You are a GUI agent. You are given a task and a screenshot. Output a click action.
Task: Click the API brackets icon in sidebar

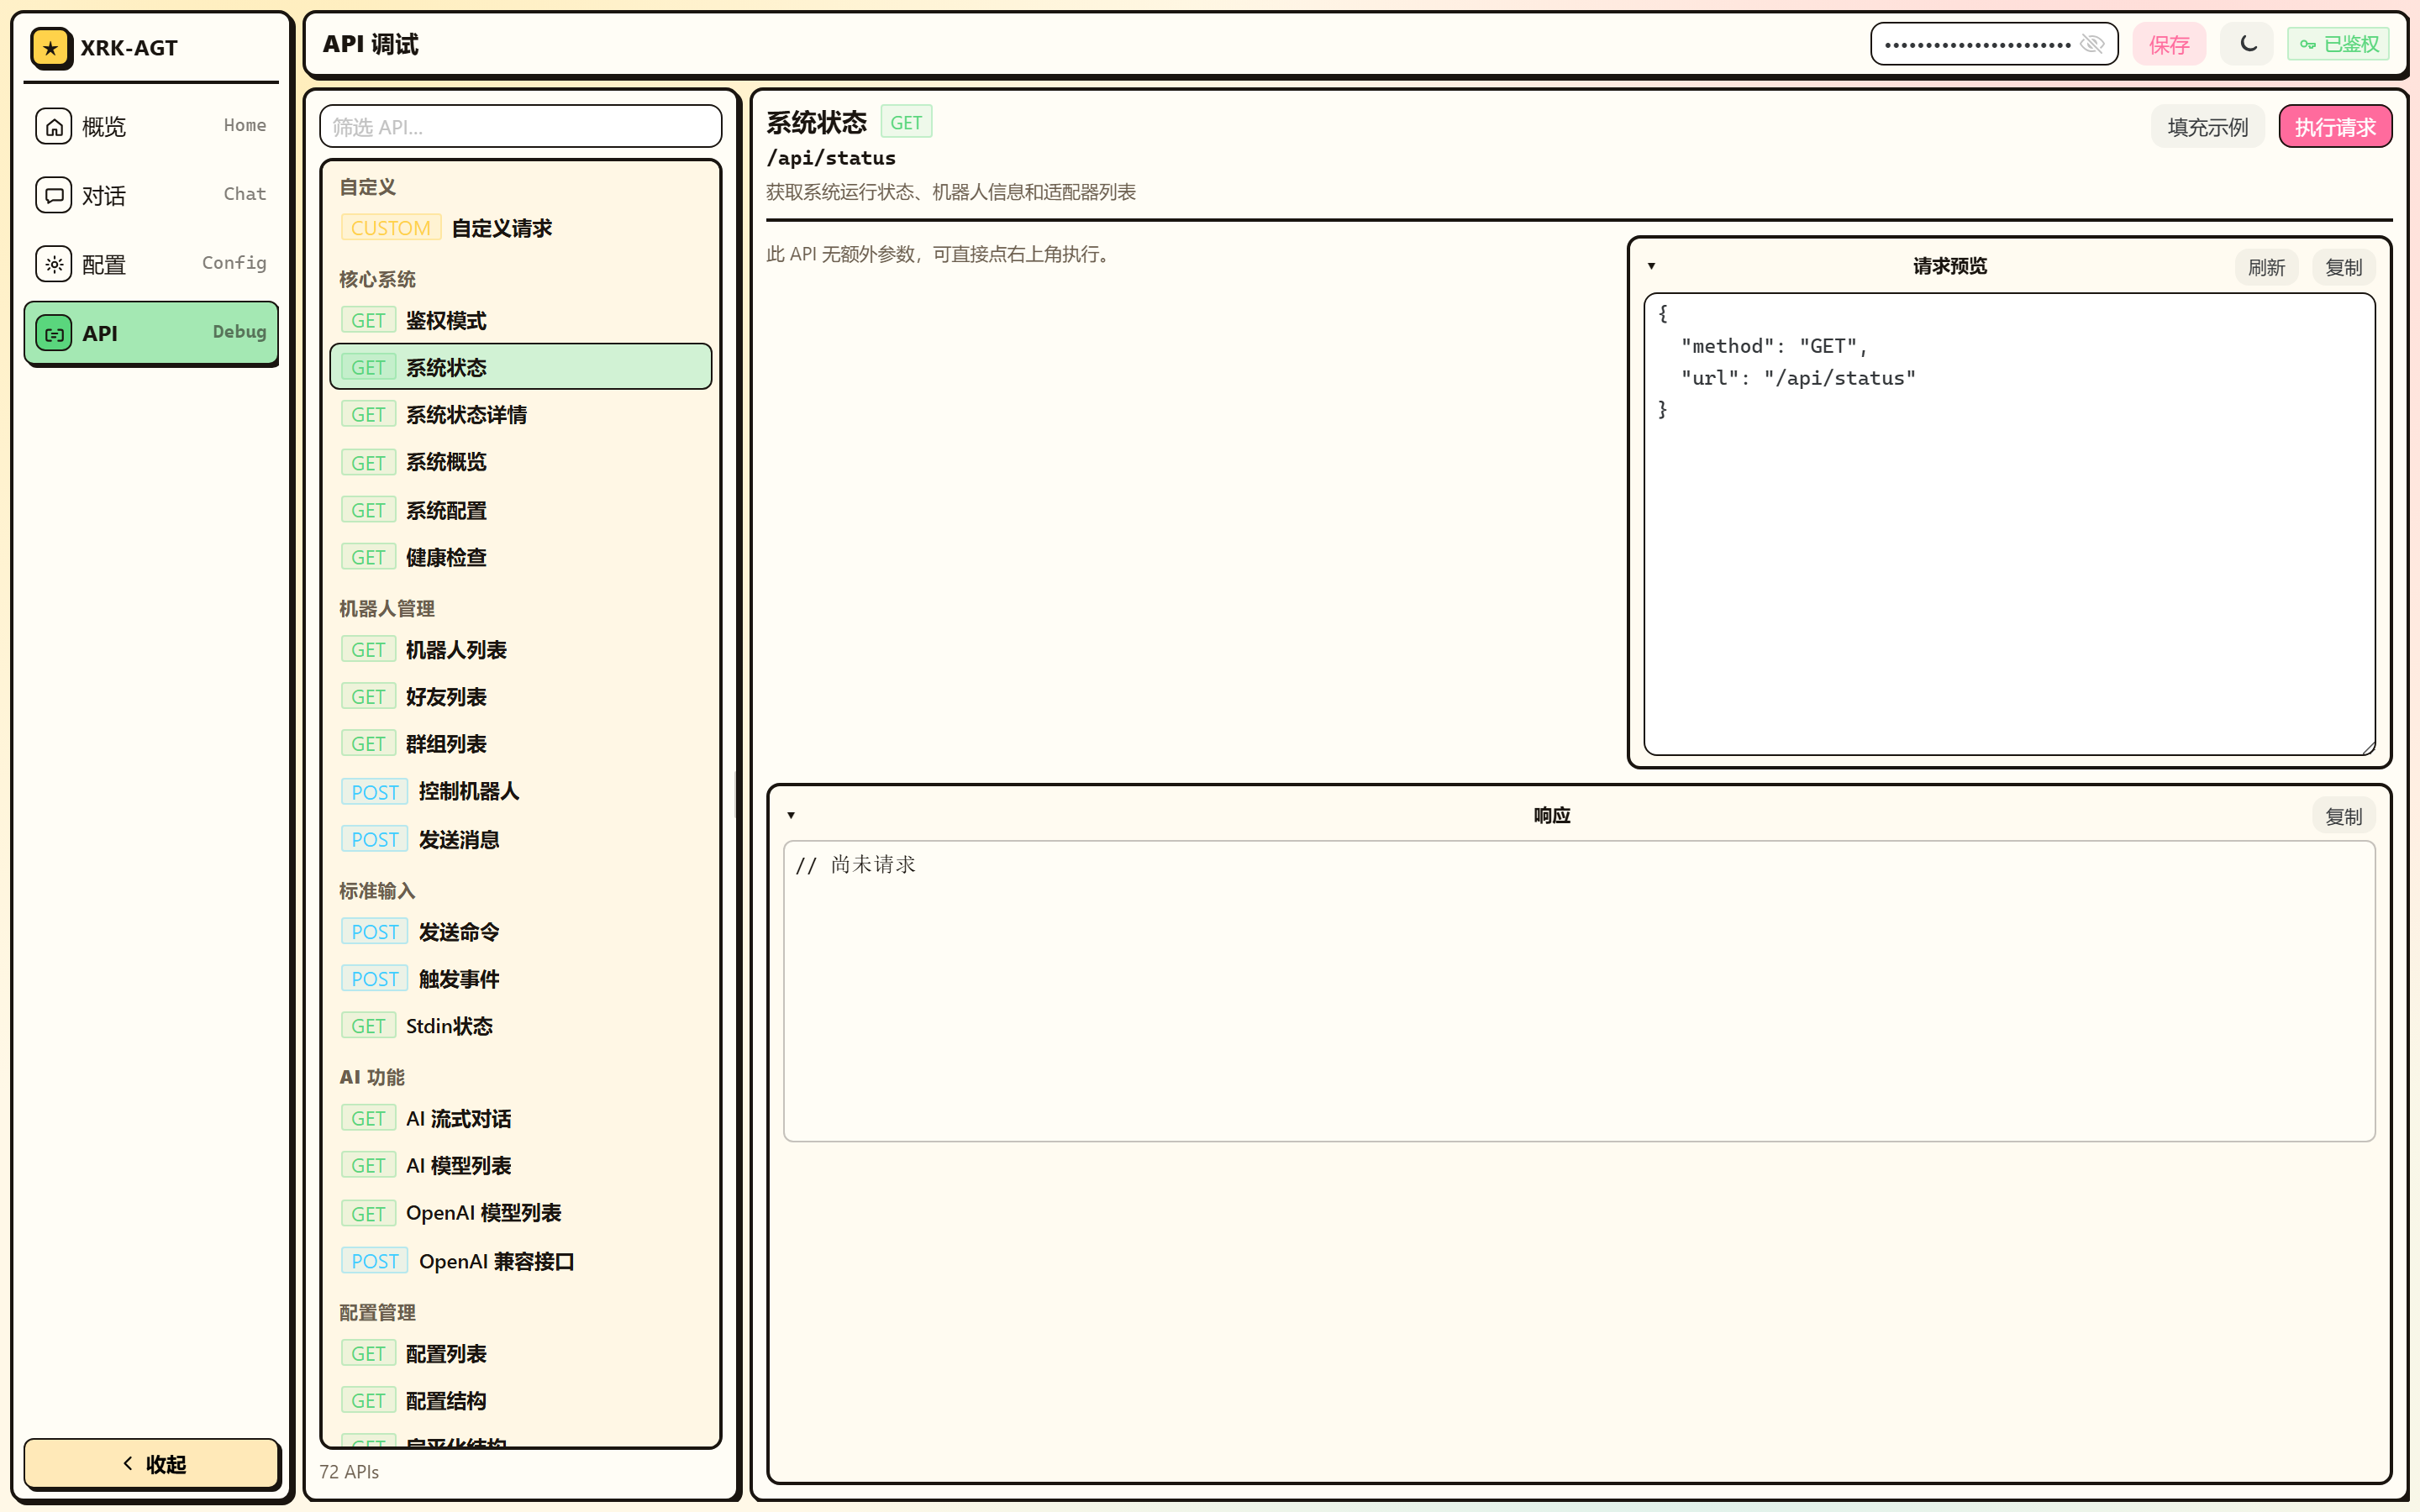tap(54, 333)
